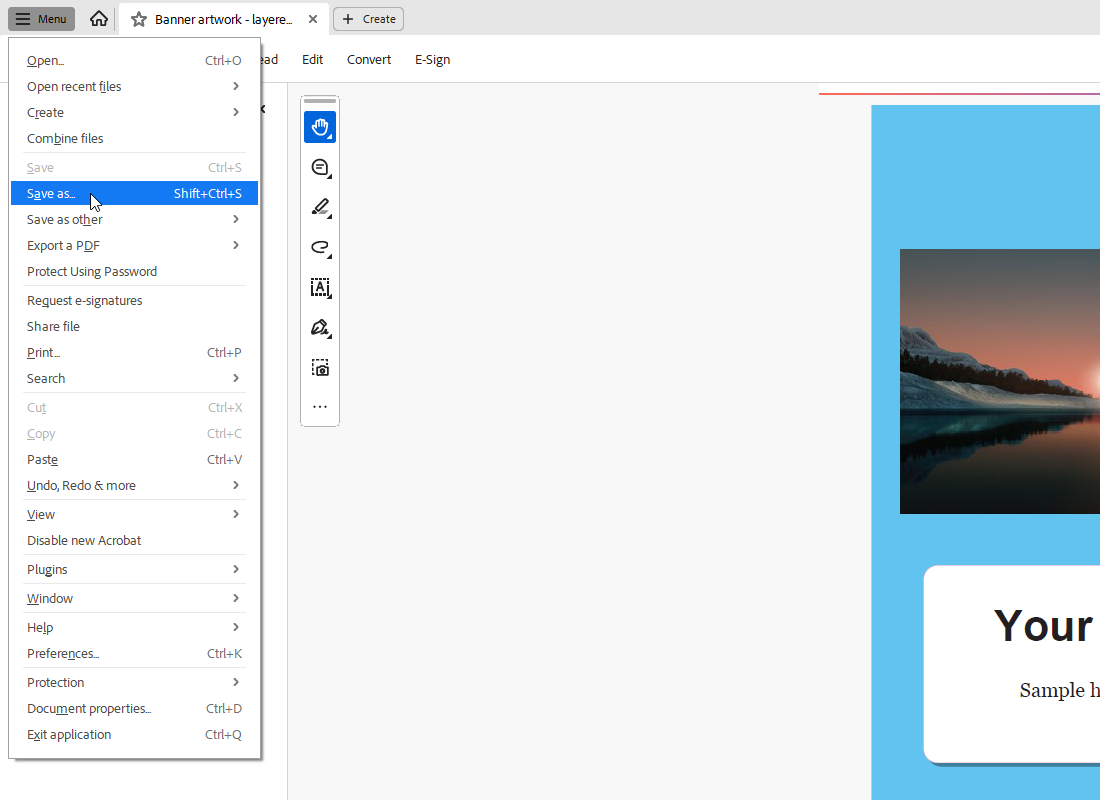Choose Request e-signatures
Image resolution: width=1100 pixels, height=800 pixels.
pos(135,300)
